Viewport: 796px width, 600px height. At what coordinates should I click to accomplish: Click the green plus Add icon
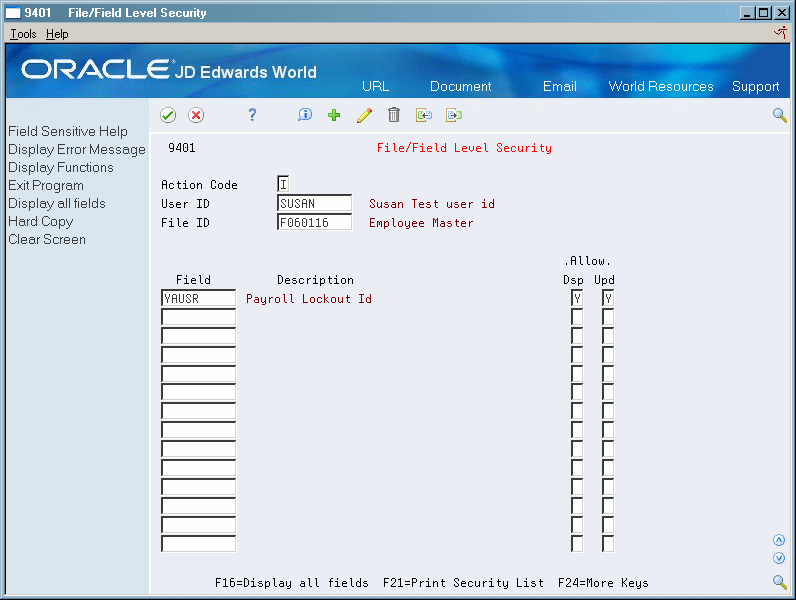pos(334,115)
